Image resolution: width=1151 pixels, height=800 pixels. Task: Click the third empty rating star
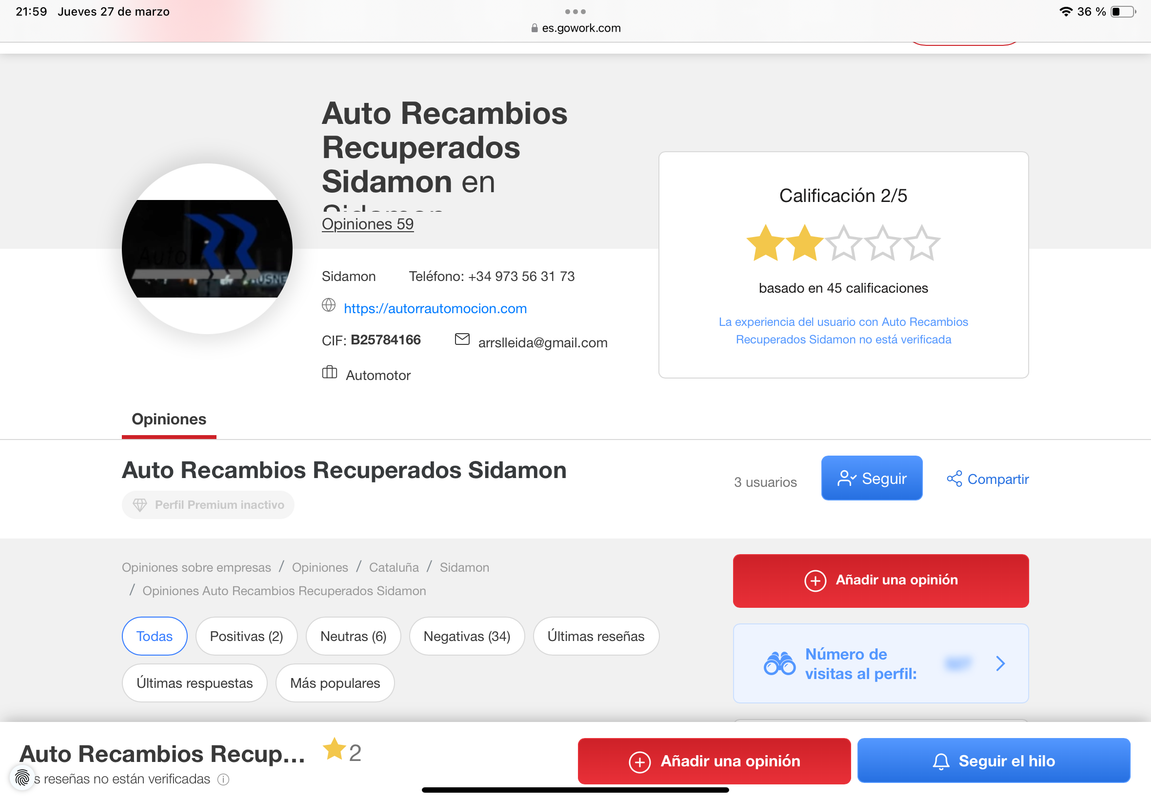(843, 243)
